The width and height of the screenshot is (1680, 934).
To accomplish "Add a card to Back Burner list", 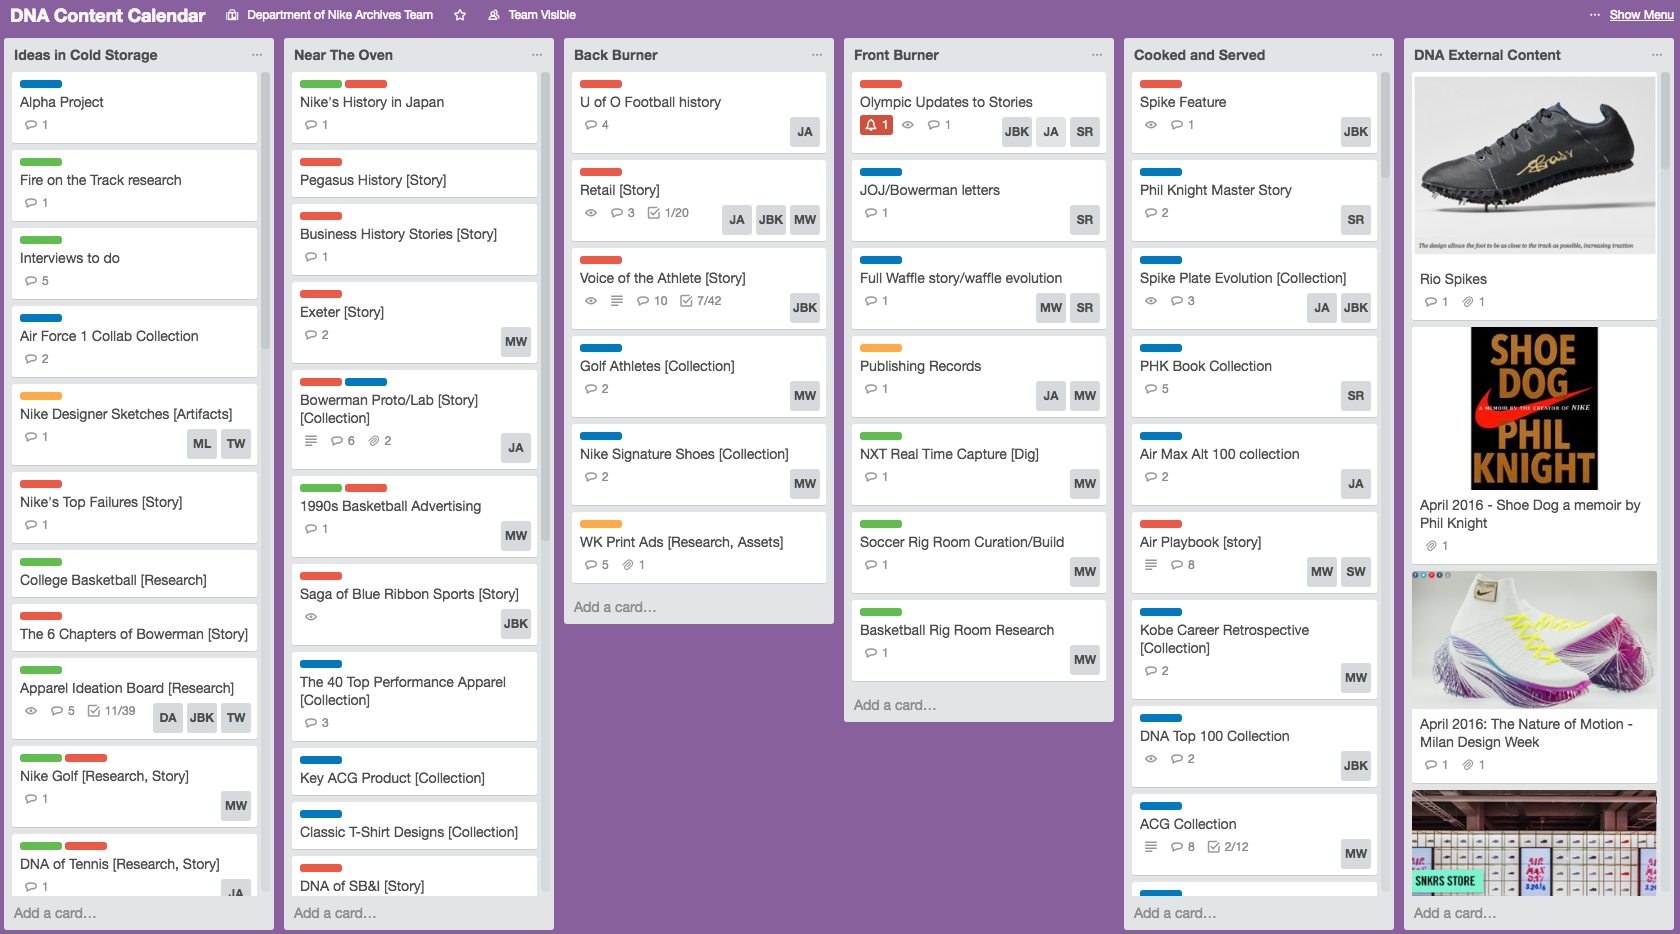I will (615, 607).
